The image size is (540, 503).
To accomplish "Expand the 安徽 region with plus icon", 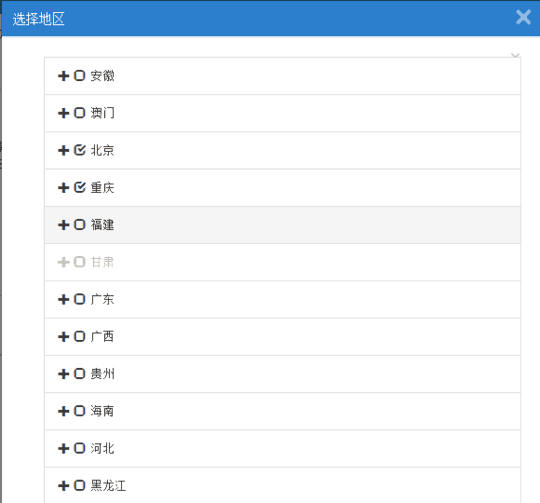I will tap(63, 76).
